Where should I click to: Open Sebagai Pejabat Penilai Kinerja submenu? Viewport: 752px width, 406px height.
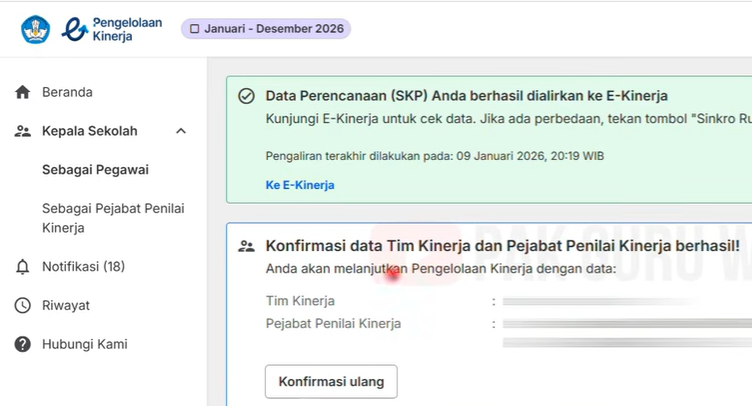(113, 218)
